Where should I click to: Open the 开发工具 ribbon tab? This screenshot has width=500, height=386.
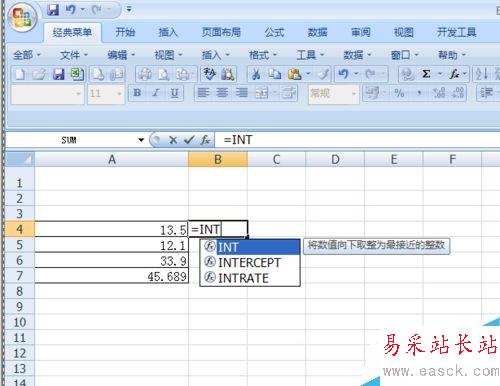coord(456,32)
